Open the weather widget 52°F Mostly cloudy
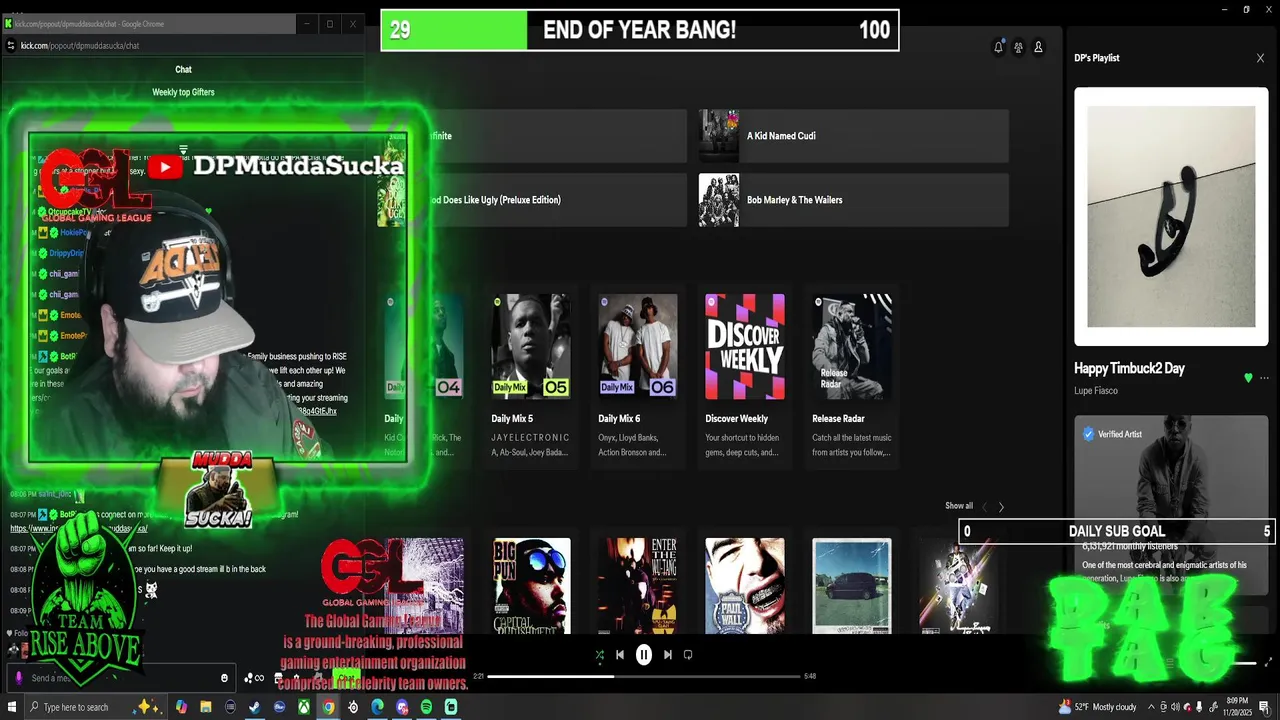 [x=1098, y=707]
